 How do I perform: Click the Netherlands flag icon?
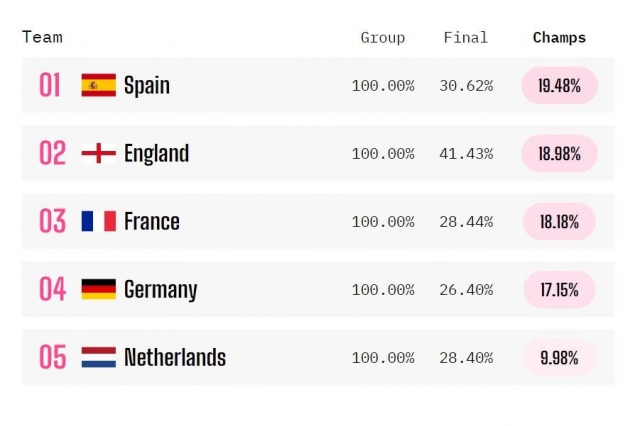(x=98, y=357)
